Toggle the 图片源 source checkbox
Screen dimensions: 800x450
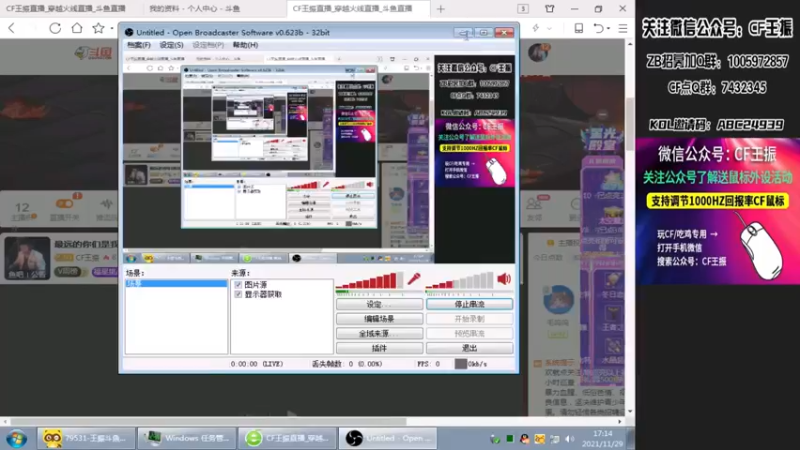click(x=238, y=285)
